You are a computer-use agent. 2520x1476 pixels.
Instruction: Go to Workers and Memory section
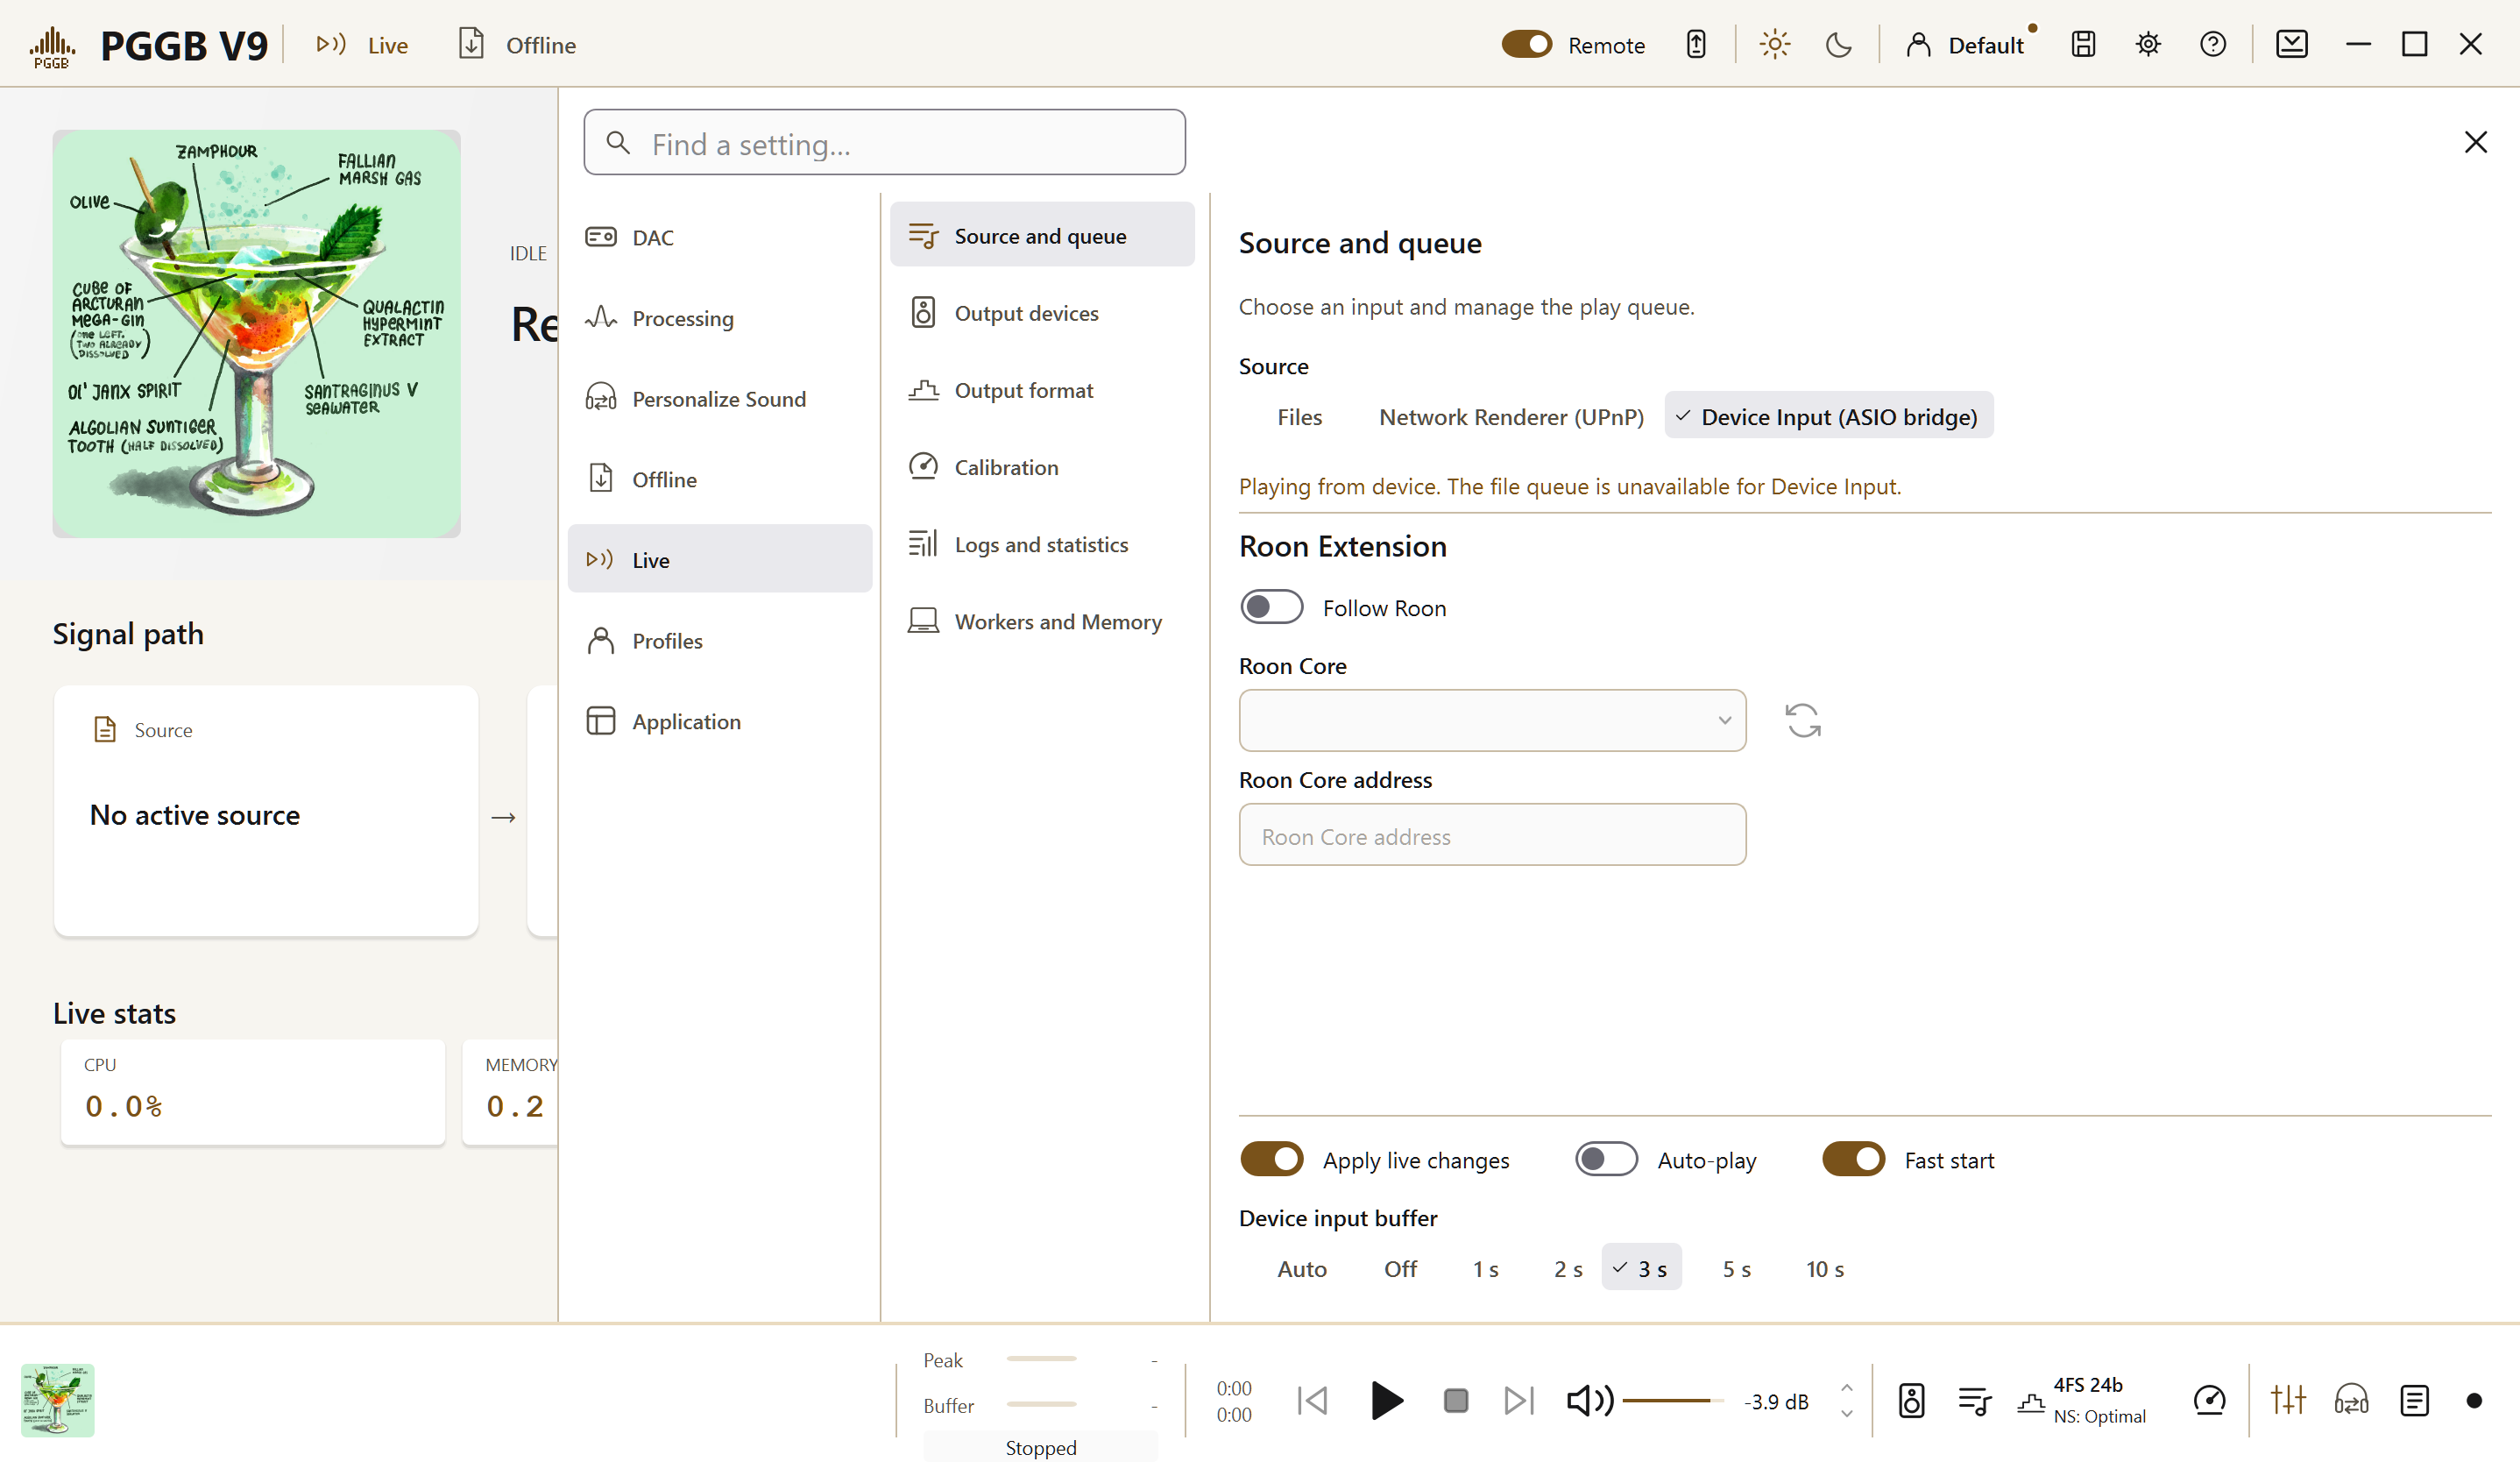(1042, 621)
